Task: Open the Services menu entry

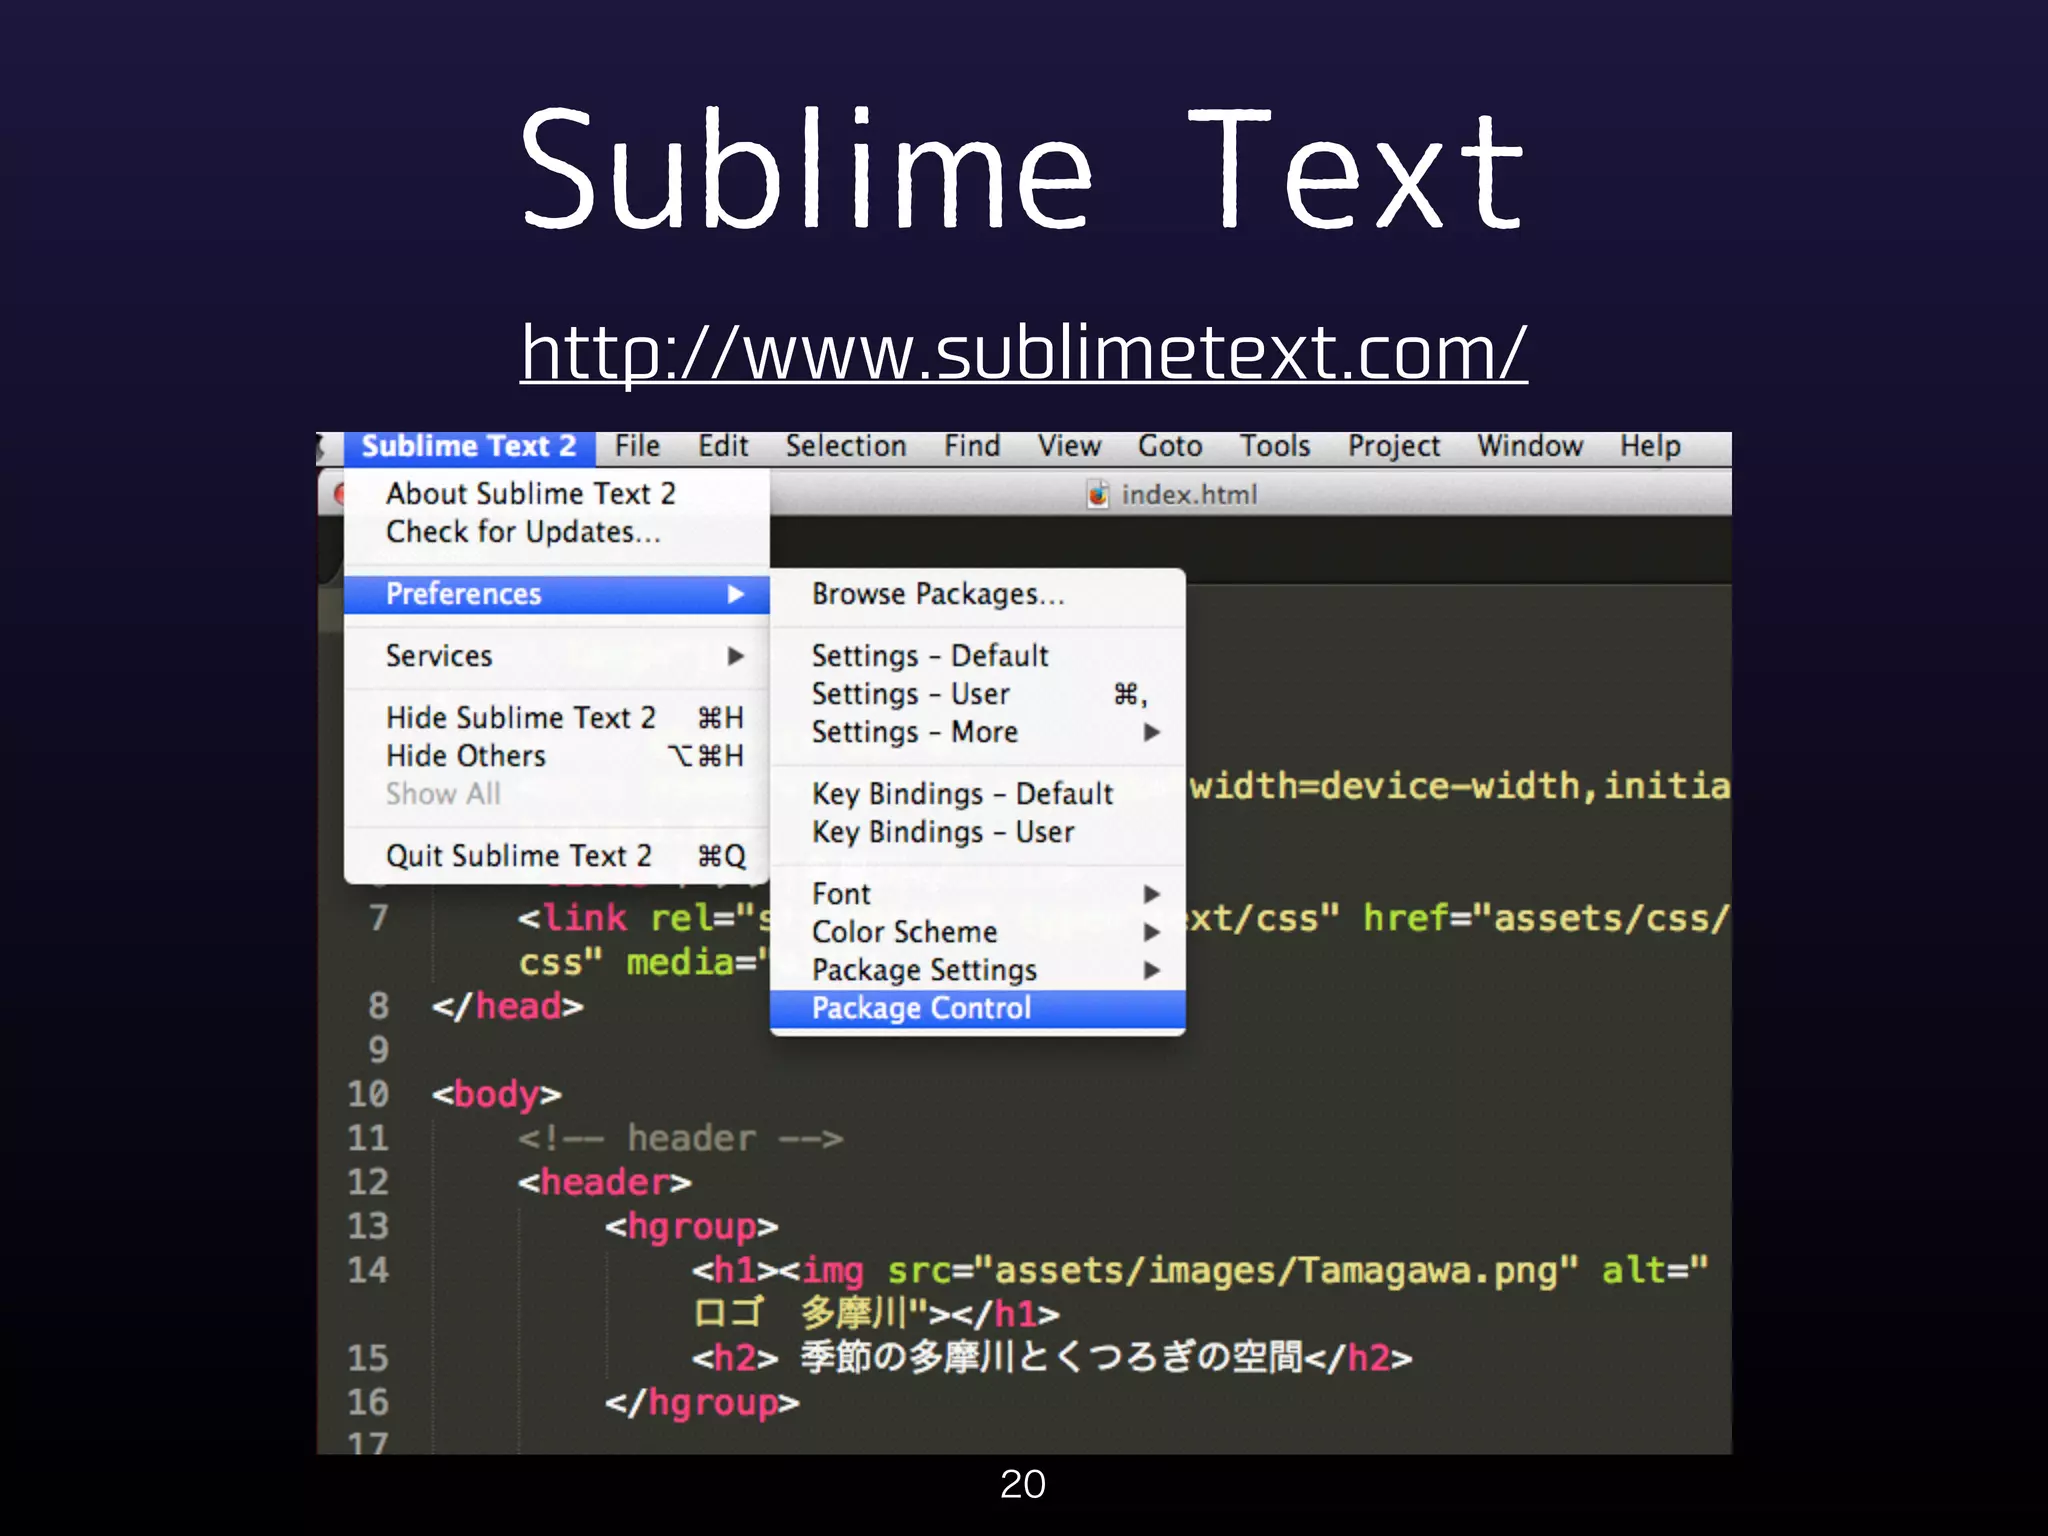Action: 557,656
